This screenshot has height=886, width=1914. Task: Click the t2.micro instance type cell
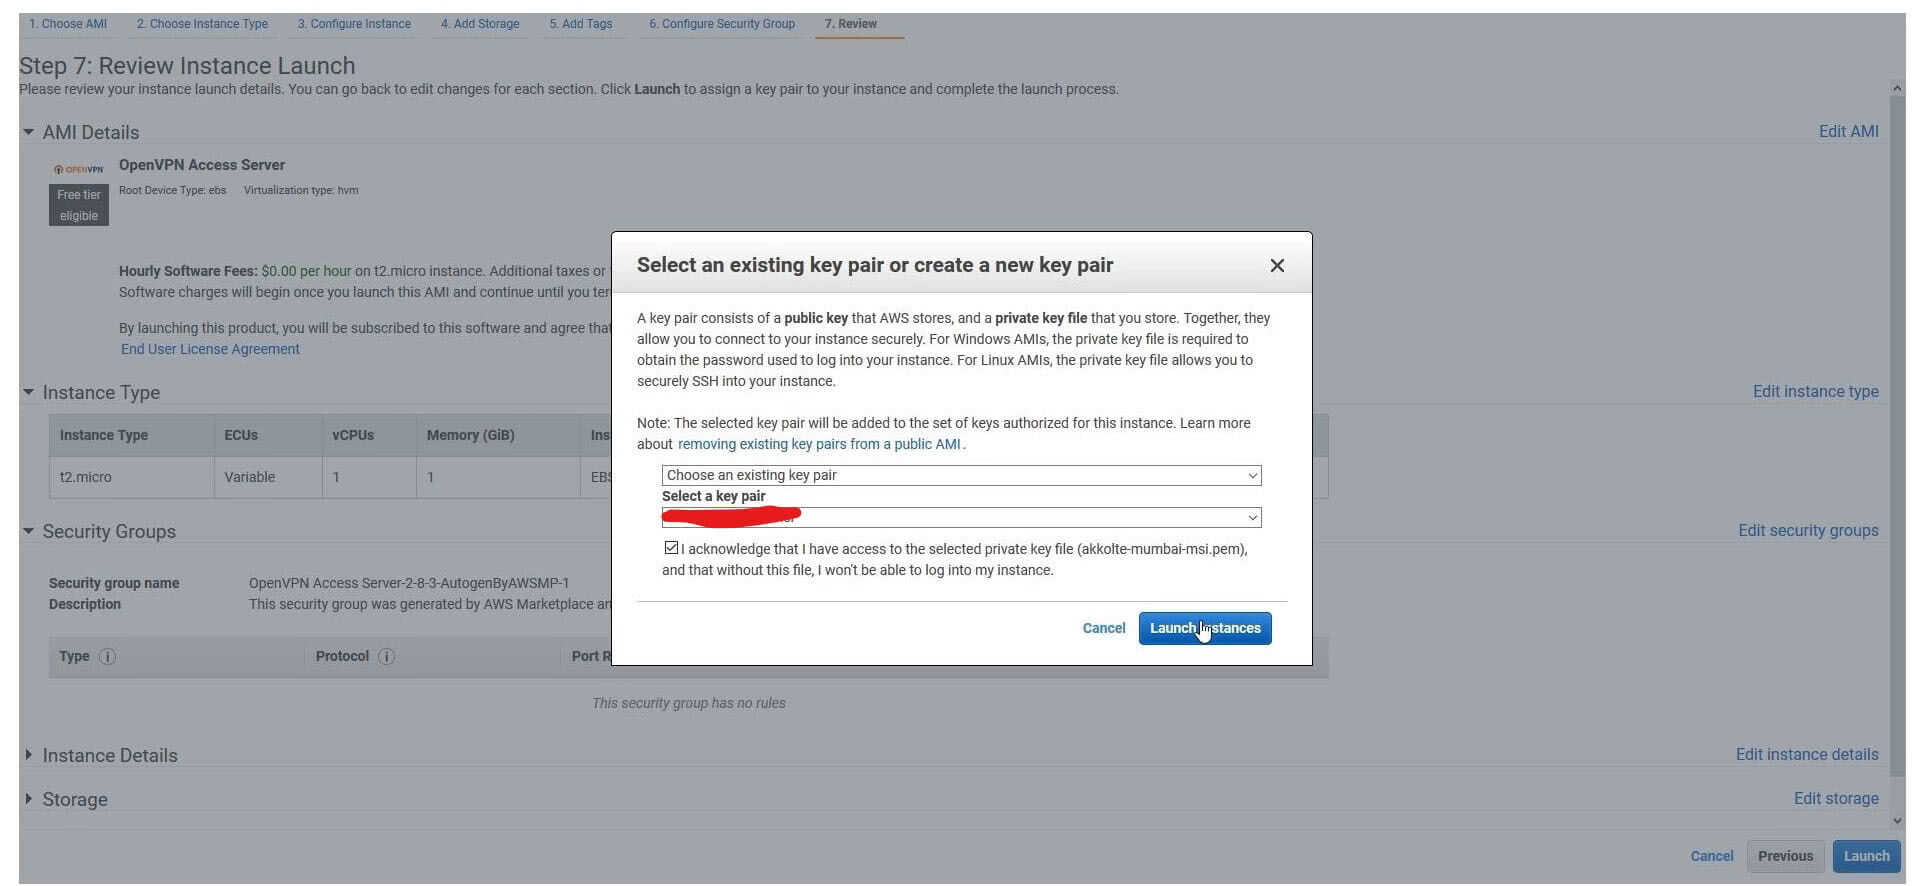tap(131, 478)
